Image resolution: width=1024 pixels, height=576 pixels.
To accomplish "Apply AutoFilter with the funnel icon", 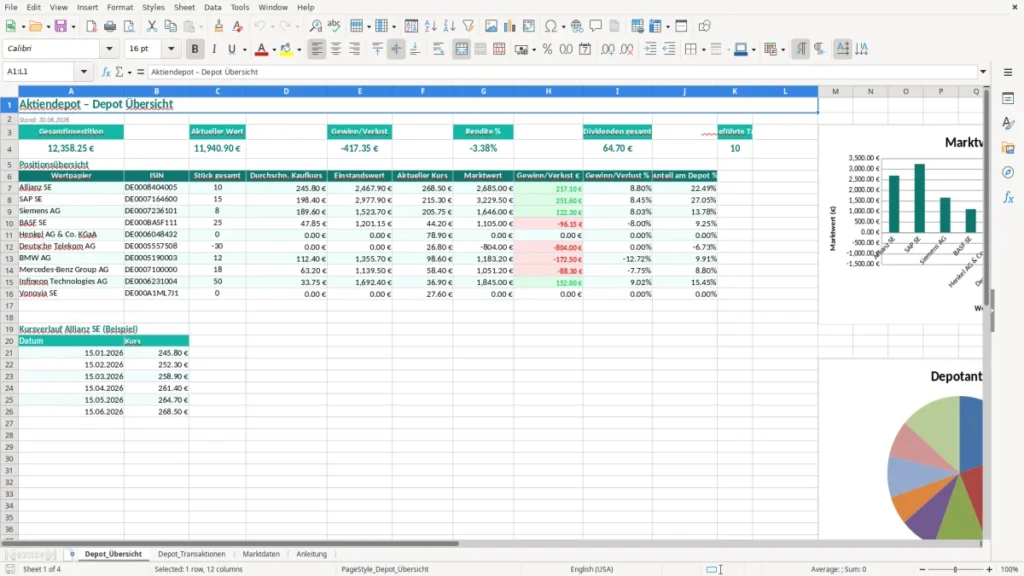I will point(468,26).
